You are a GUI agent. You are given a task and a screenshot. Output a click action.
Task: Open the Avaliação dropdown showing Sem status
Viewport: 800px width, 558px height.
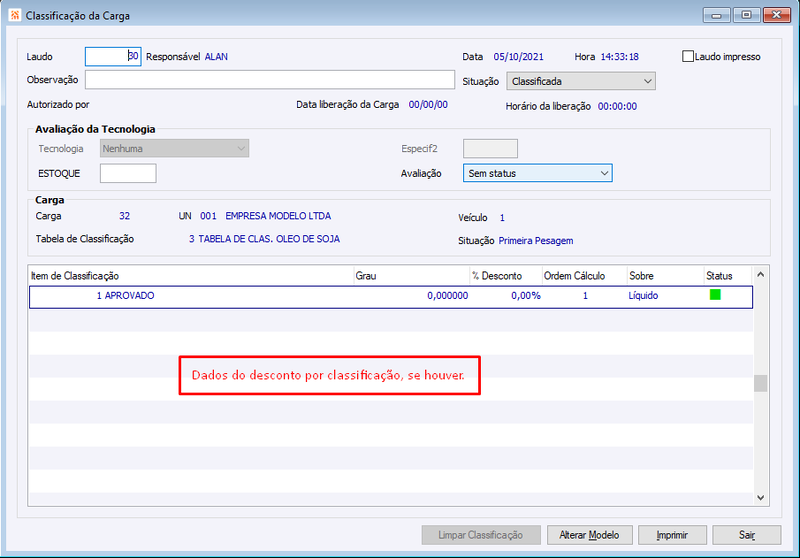(x=537, y=173)
